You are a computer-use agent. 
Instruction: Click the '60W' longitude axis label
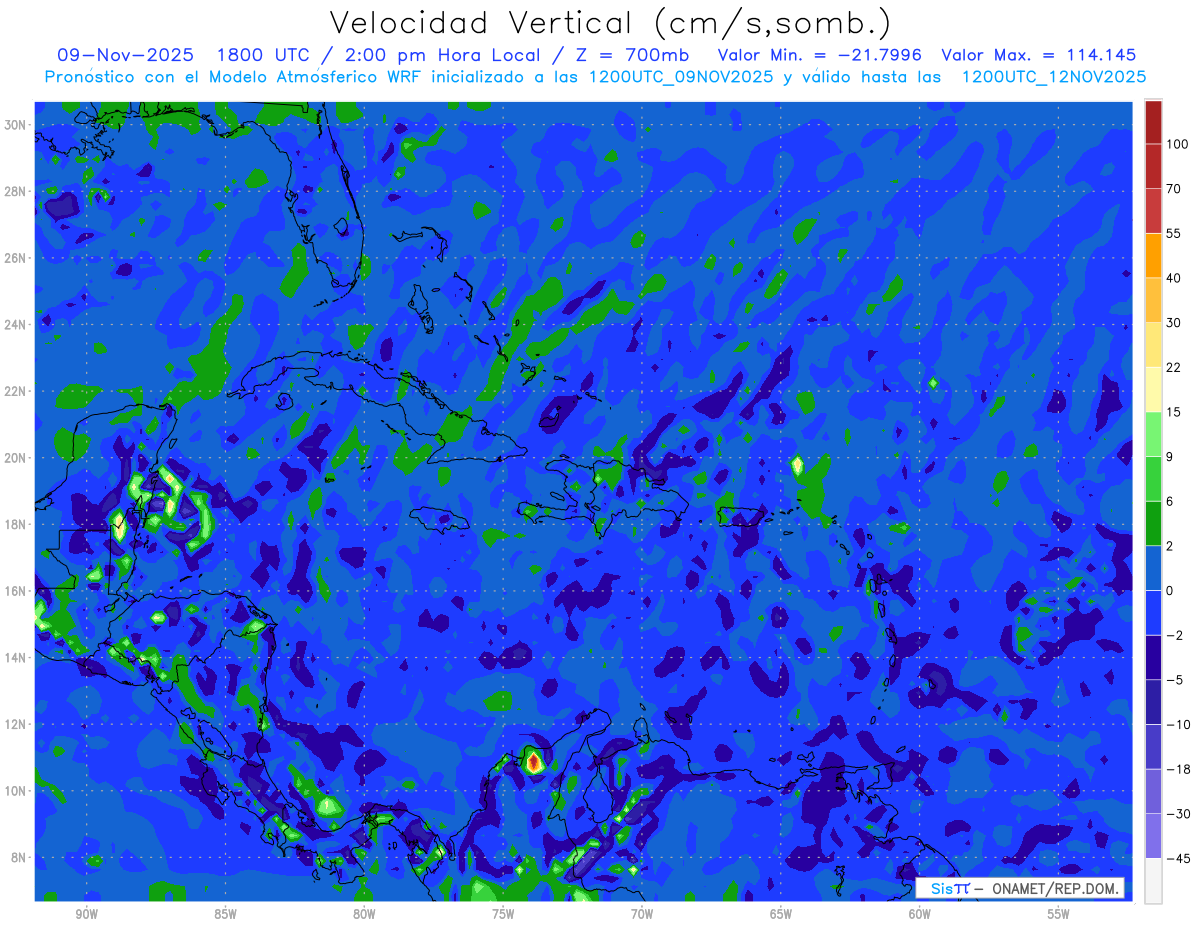[x=920, y=914]
